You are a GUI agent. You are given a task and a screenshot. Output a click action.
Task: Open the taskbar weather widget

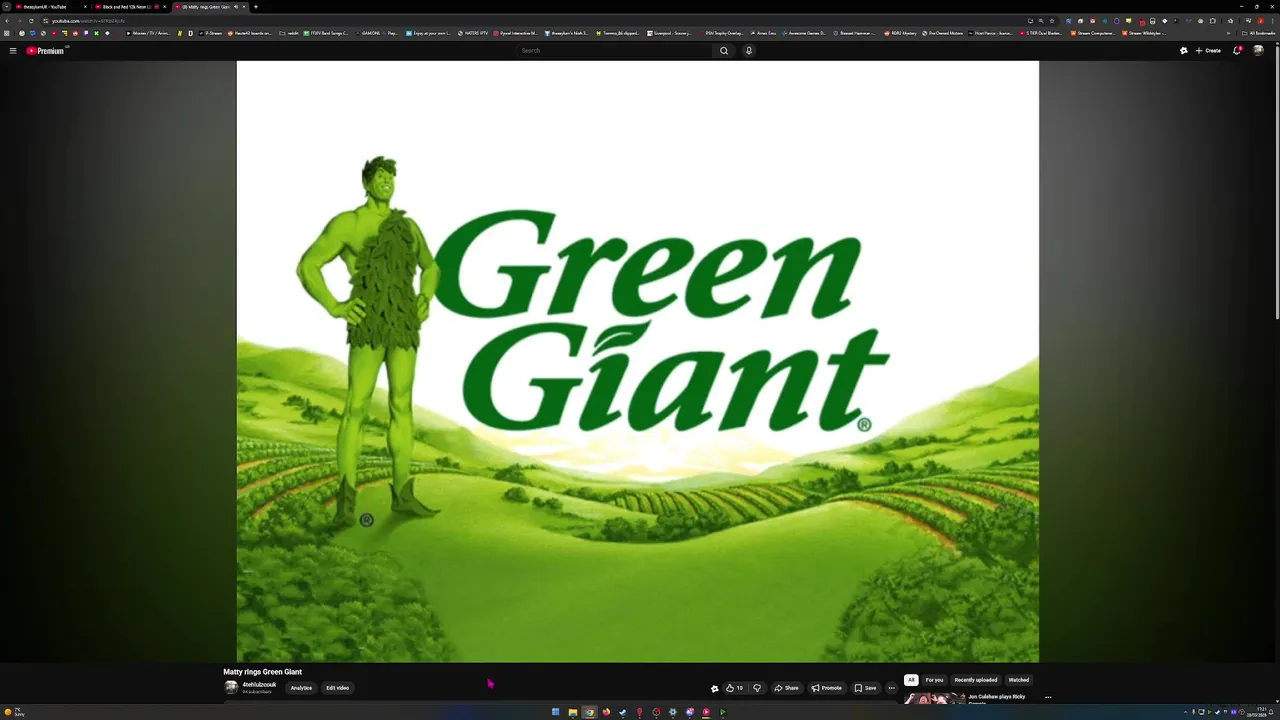pos(14,712)
